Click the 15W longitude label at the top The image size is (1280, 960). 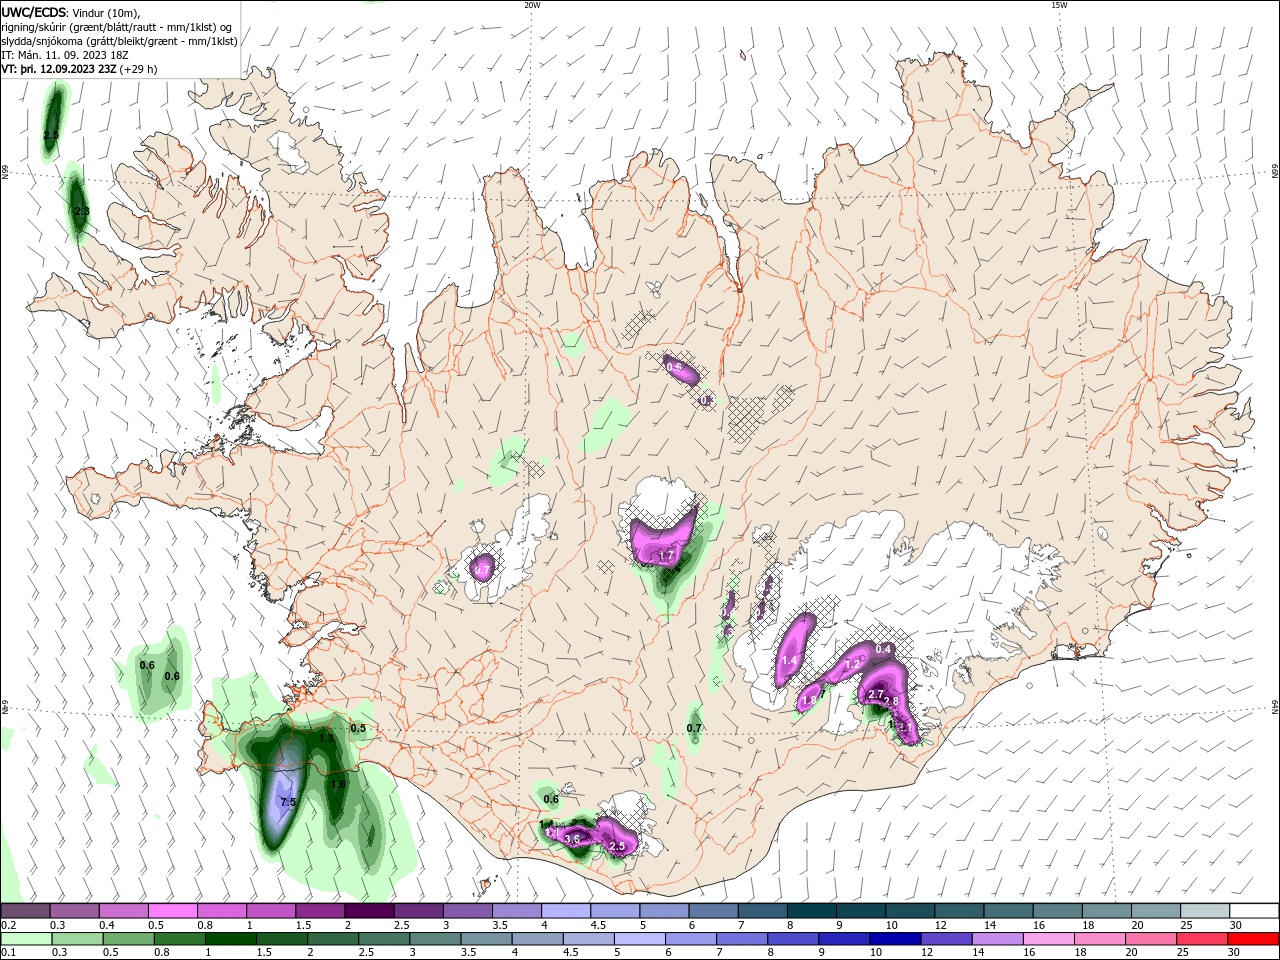[x=1059, y=5]
